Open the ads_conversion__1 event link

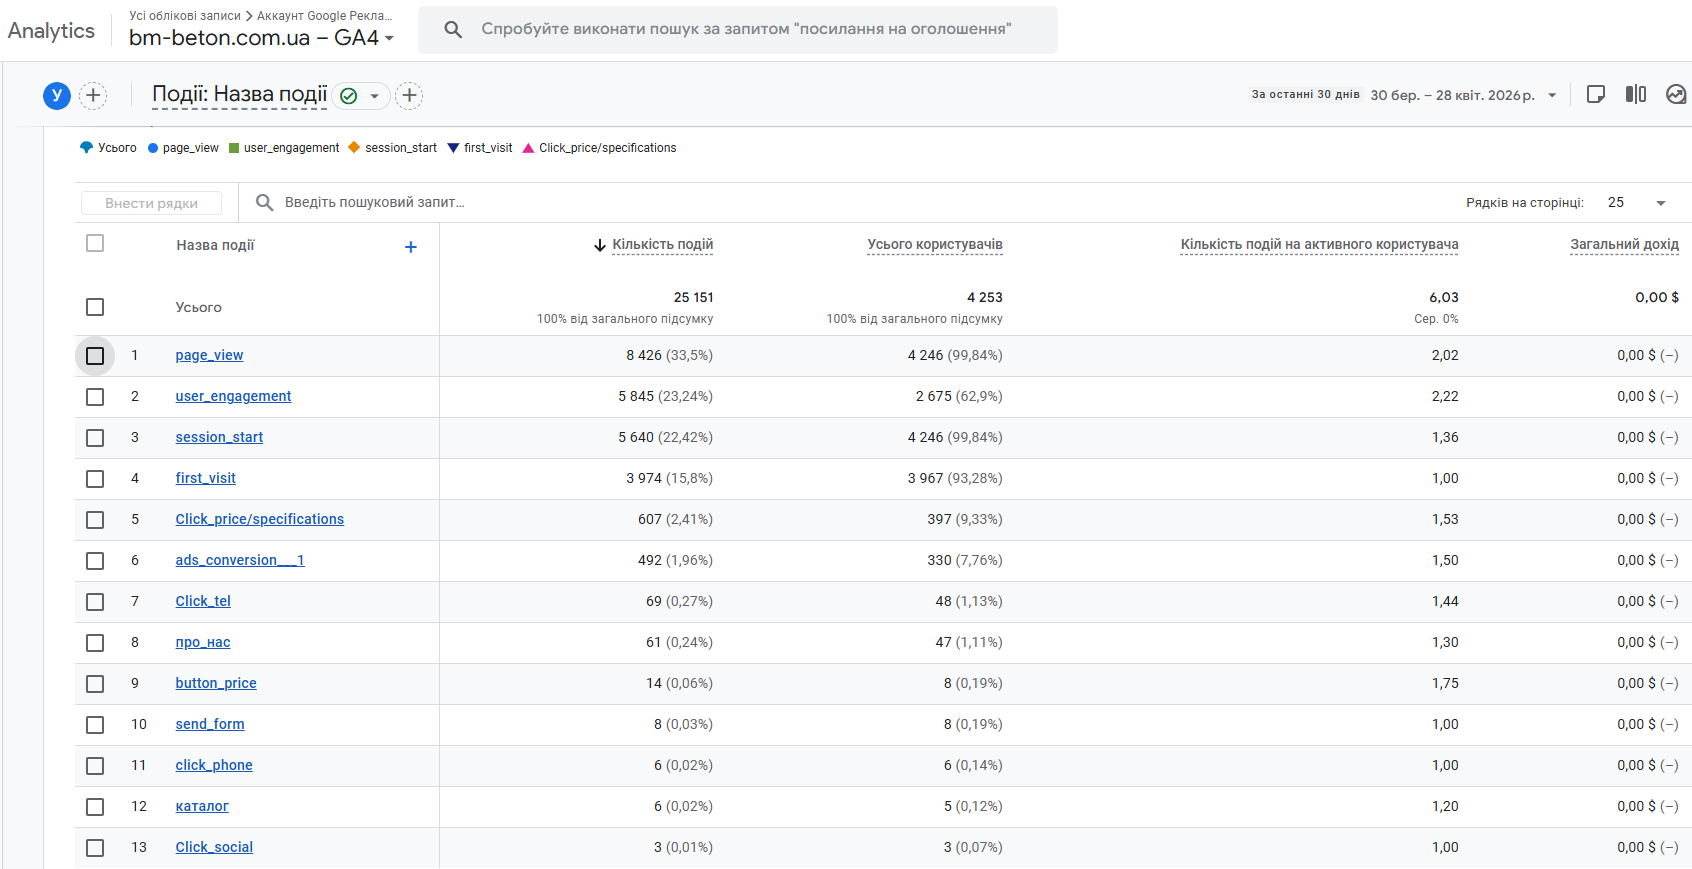[240, 560]
